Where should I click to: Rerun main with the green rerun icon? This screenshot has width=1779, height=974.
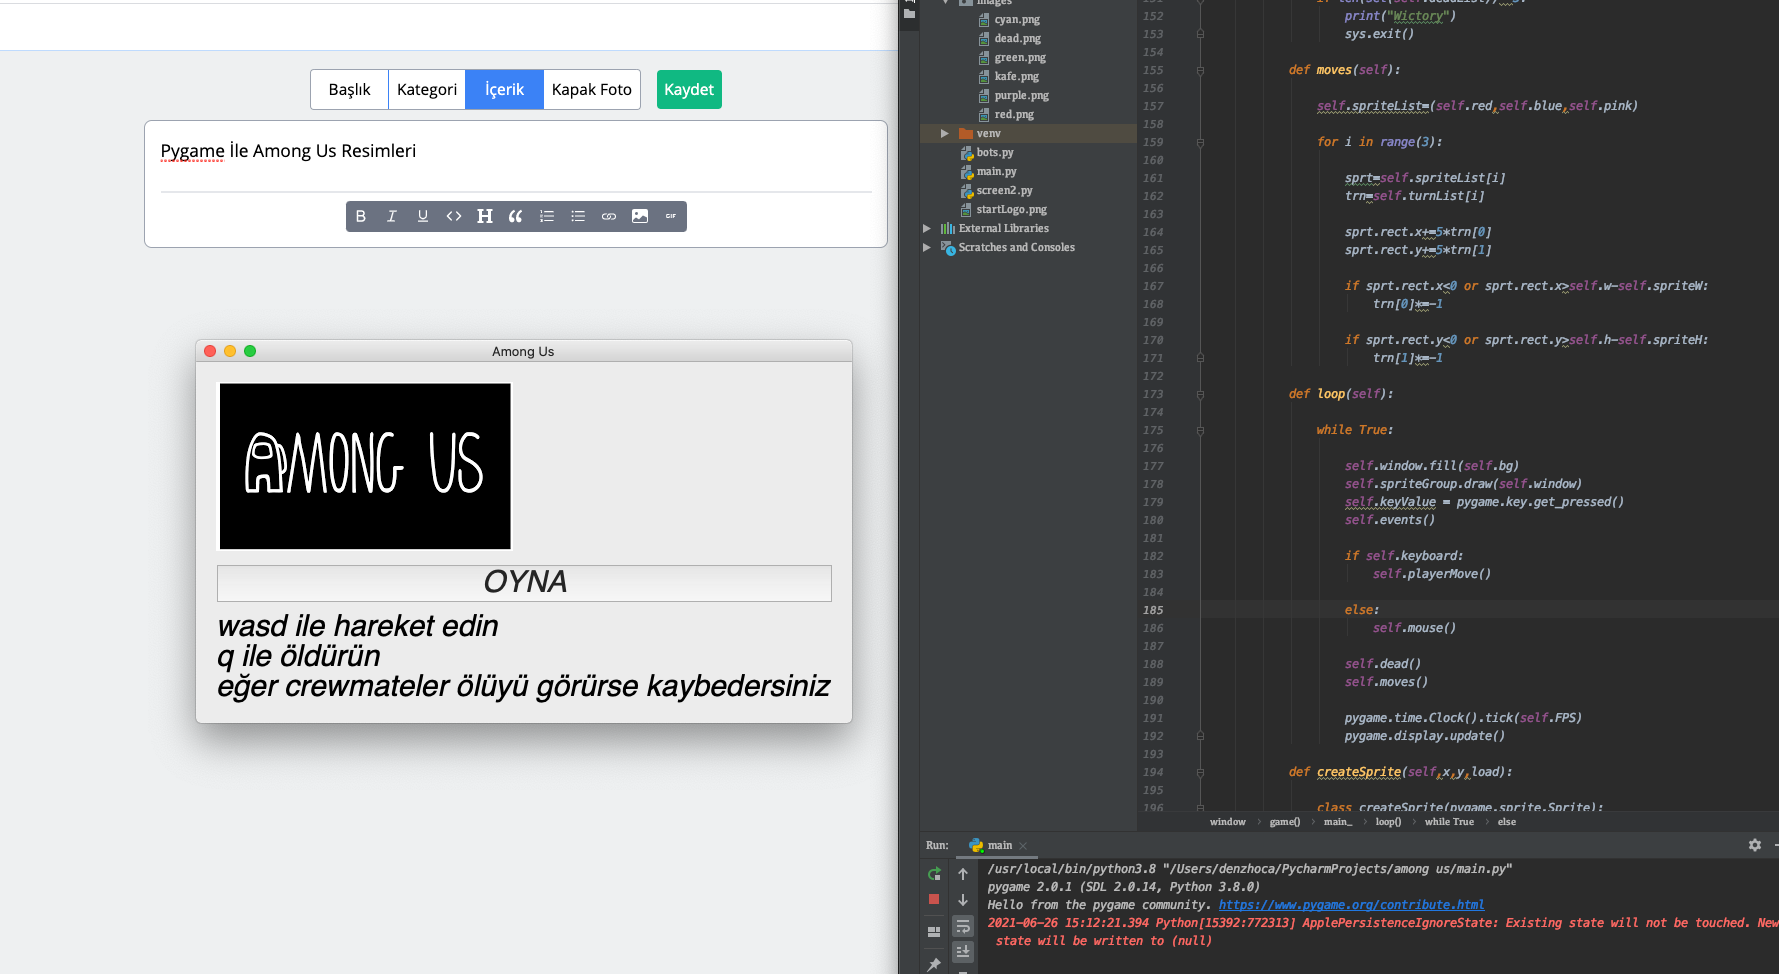(934, 874)
